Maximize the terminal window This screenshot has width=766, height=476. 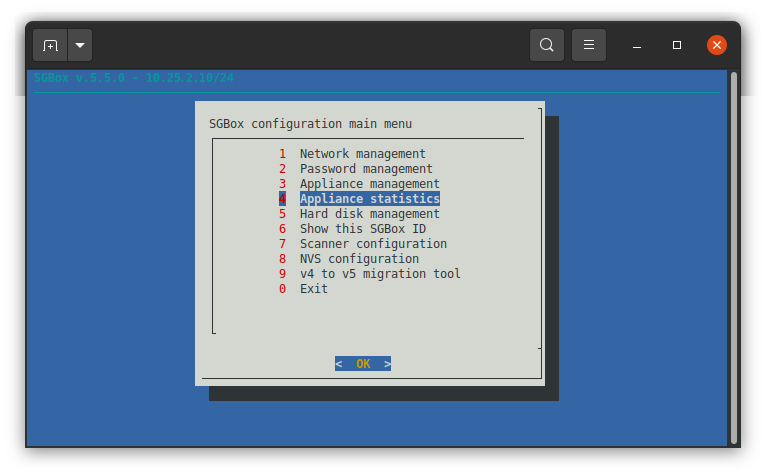click(677, 45)
